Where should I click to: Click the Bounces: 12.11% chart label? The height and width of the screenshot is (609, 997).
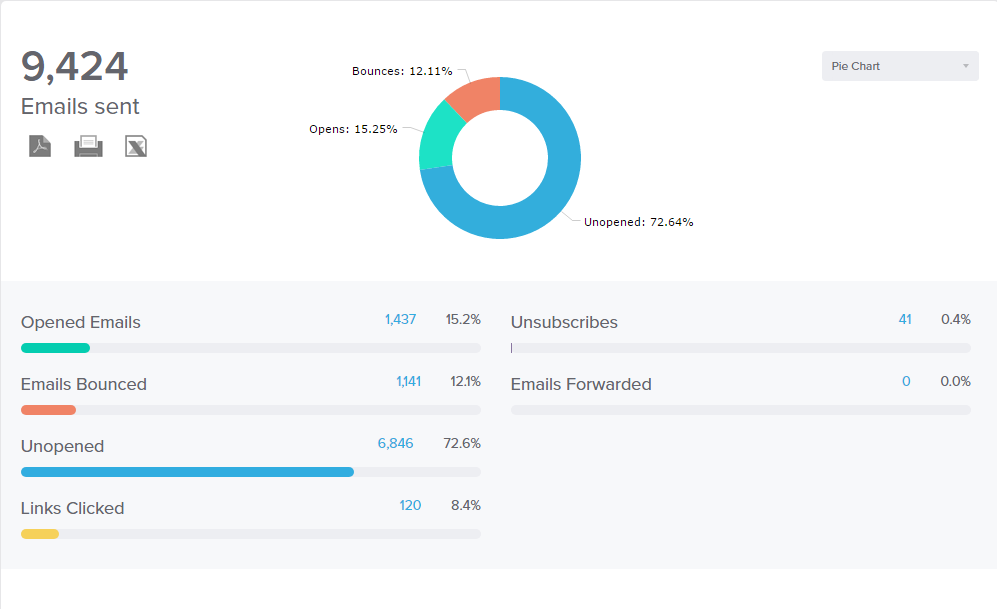402,71
